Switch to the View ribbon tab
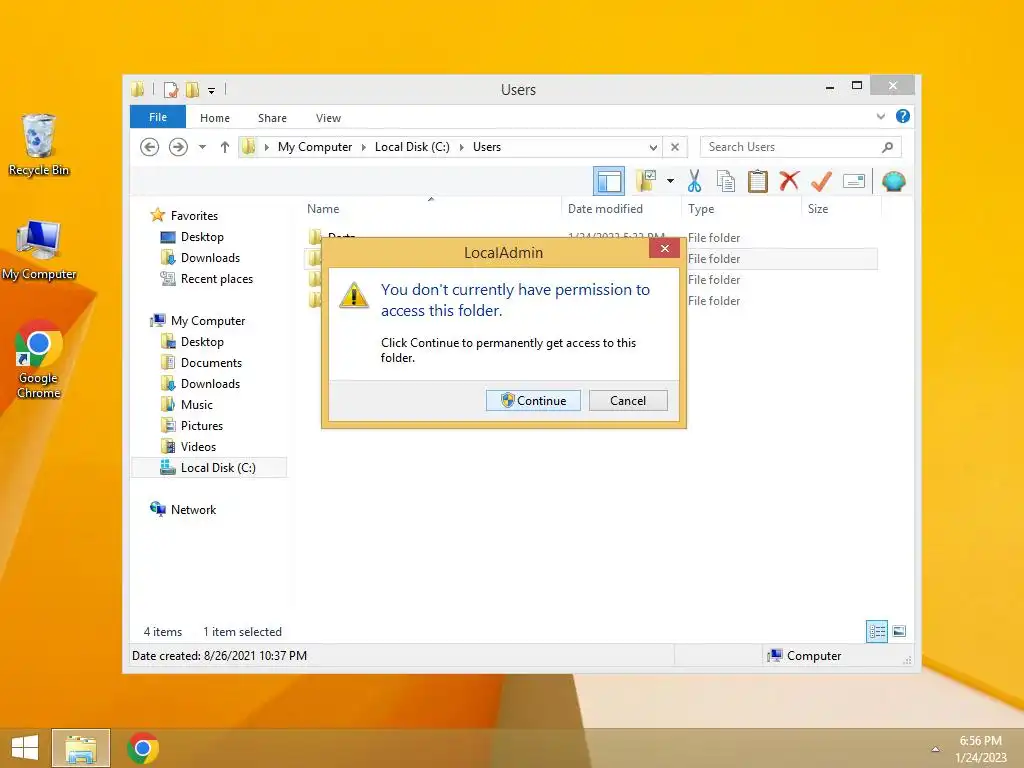The width and height of the screenshot is (1024, 768). (328, 118)
